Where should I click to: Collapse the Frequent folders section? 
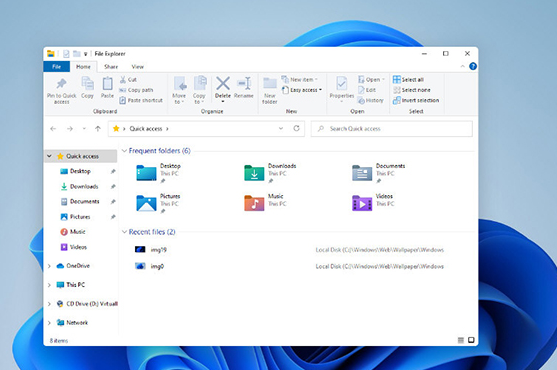coord(124,151)
